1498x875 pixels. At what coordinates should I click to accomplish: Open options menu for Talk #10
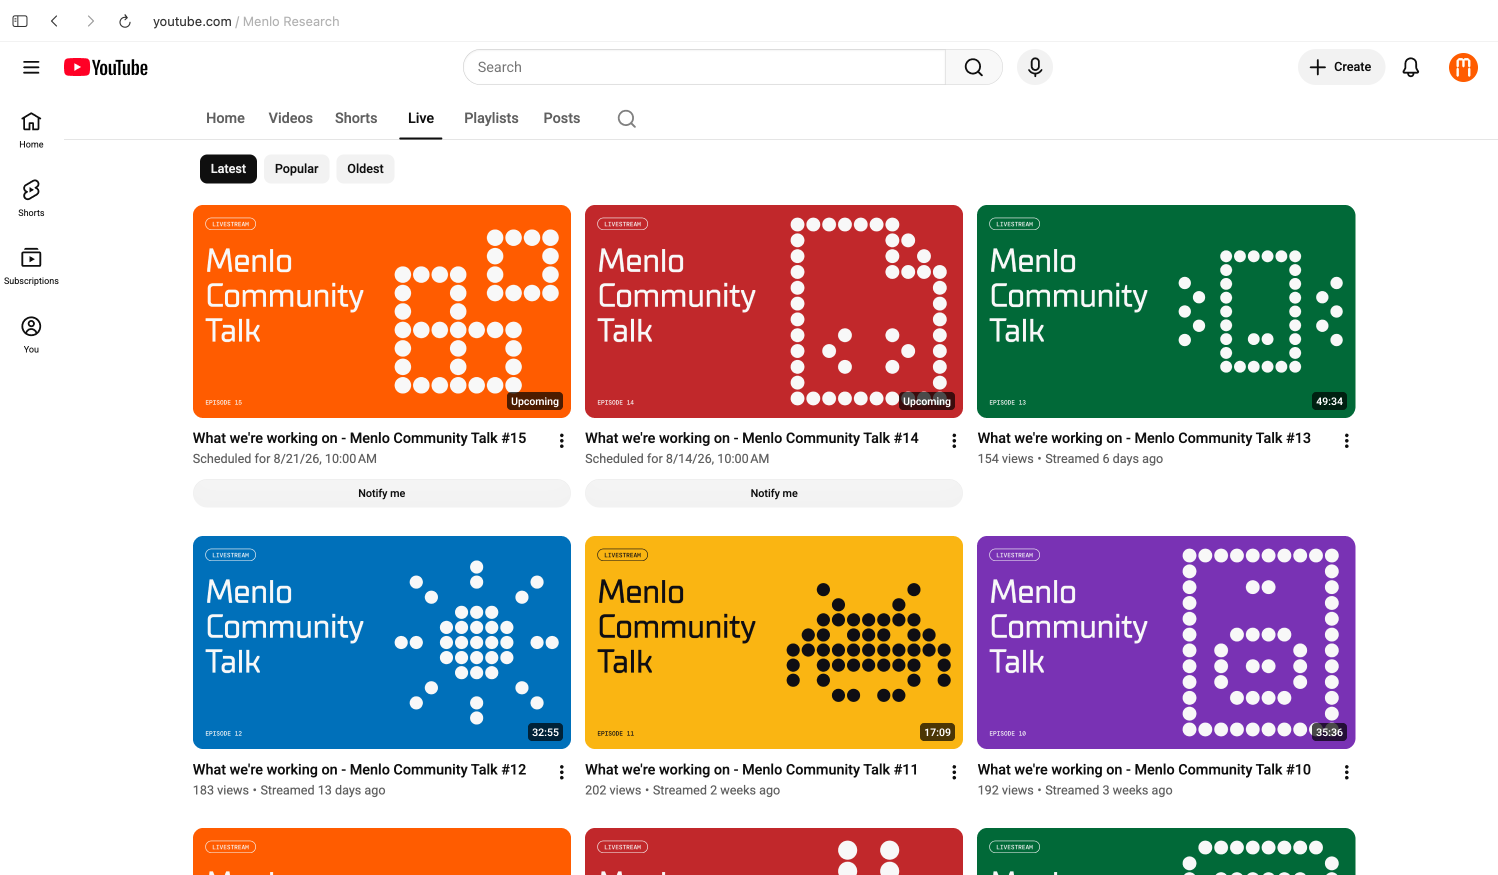coord(1347,773)
